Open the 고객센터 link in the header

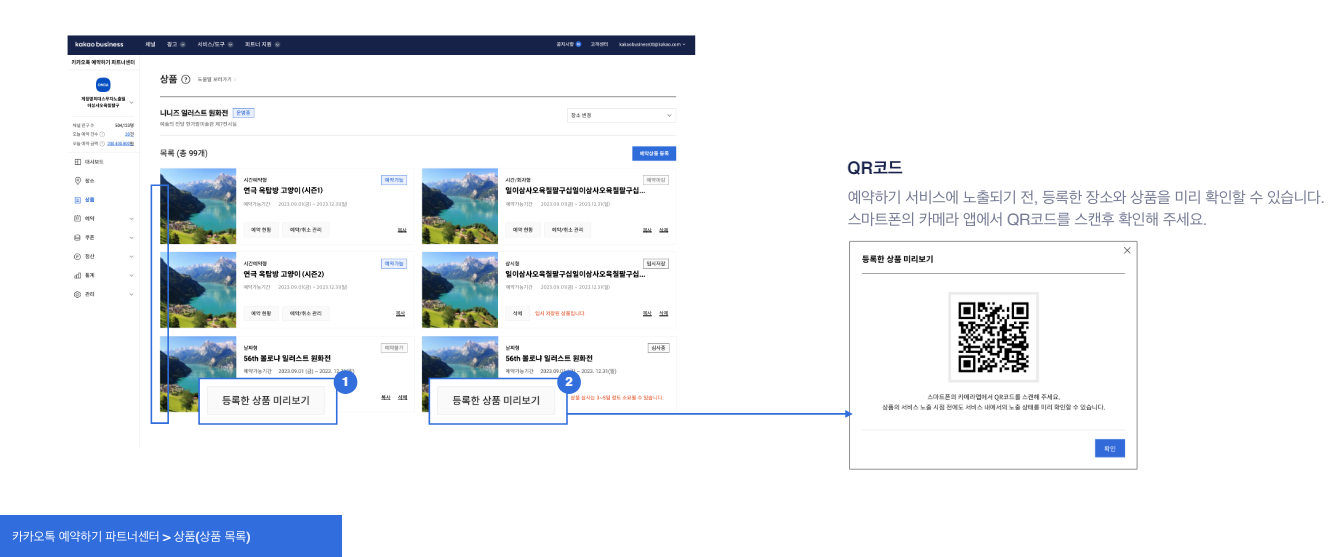coord(600,44)
